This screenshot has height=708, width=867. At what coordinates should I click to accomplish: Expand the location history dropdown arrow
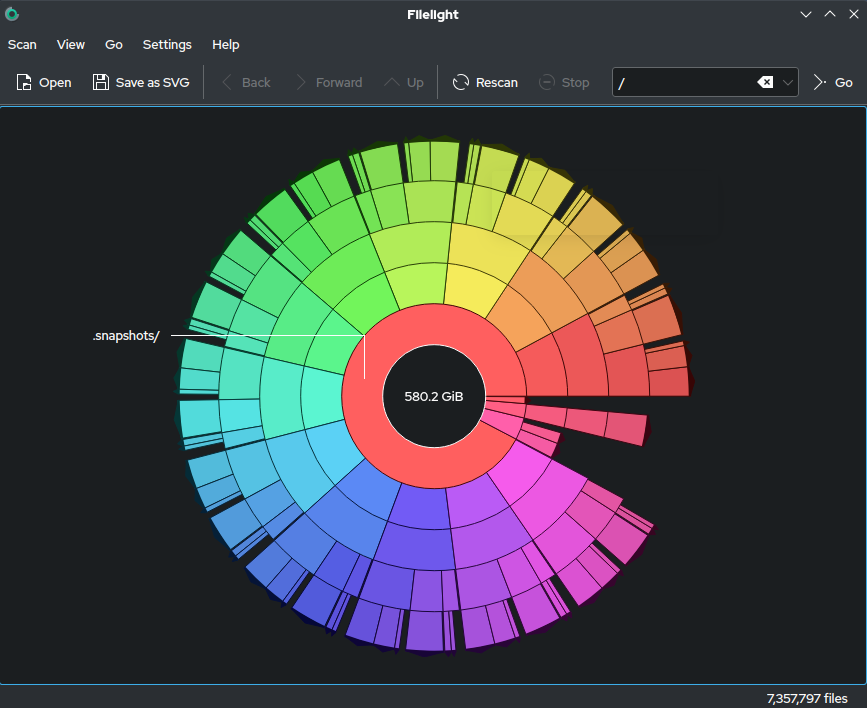pos(788,82)
